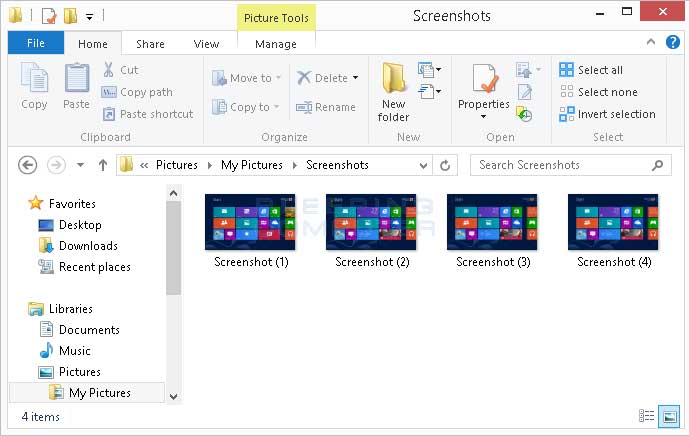This screenshot has width=689, height=436.
Task: Click Select none
Action: click(599, 92)
